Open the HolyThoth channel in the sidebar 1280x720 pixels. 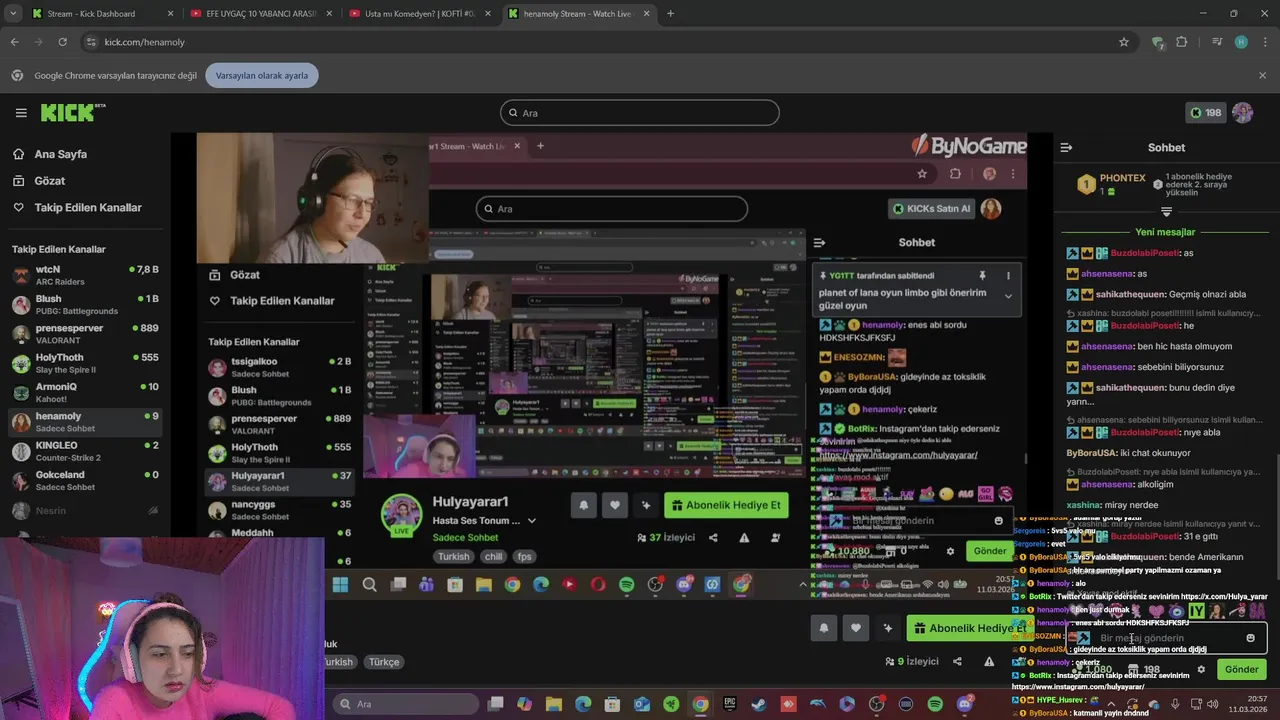pyautogui.click(x=85, y=363)
